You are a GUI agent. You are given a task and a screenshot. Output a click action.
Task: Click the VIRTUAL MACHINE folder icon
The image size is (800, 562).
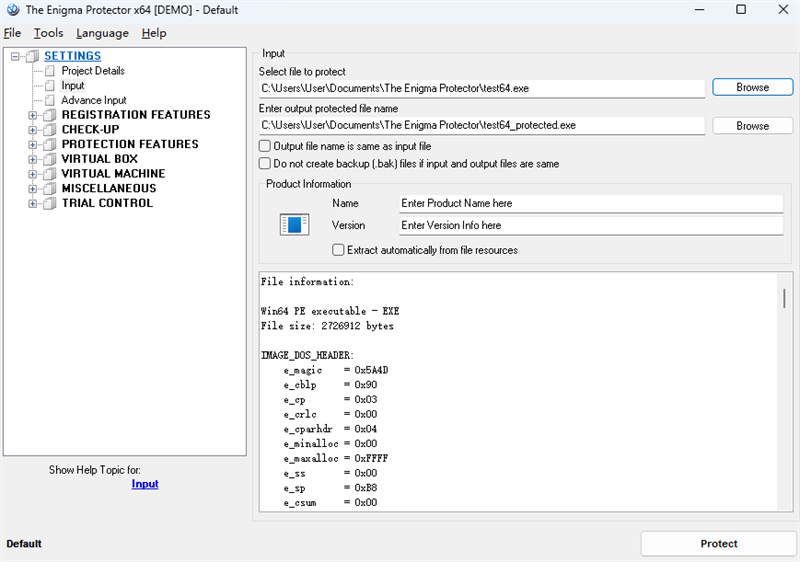click(x=49, y=174)
